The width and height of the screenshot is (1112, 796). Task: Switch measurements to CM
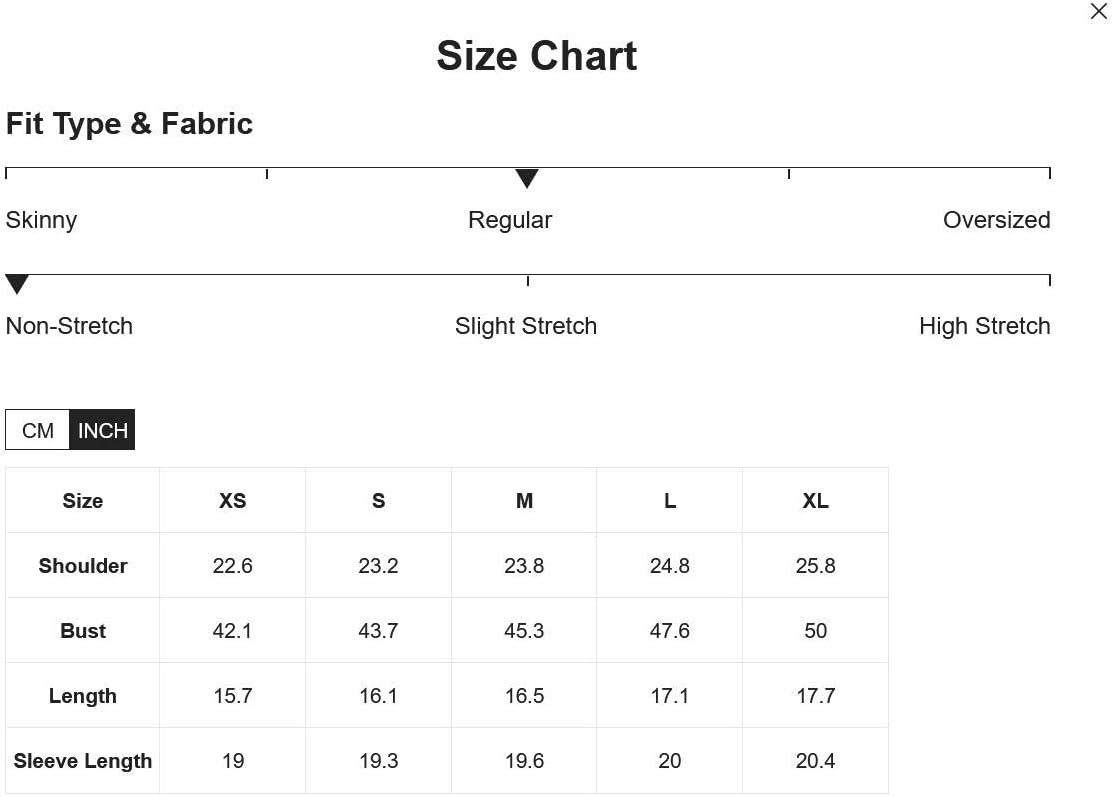click(x=38, y=430)
